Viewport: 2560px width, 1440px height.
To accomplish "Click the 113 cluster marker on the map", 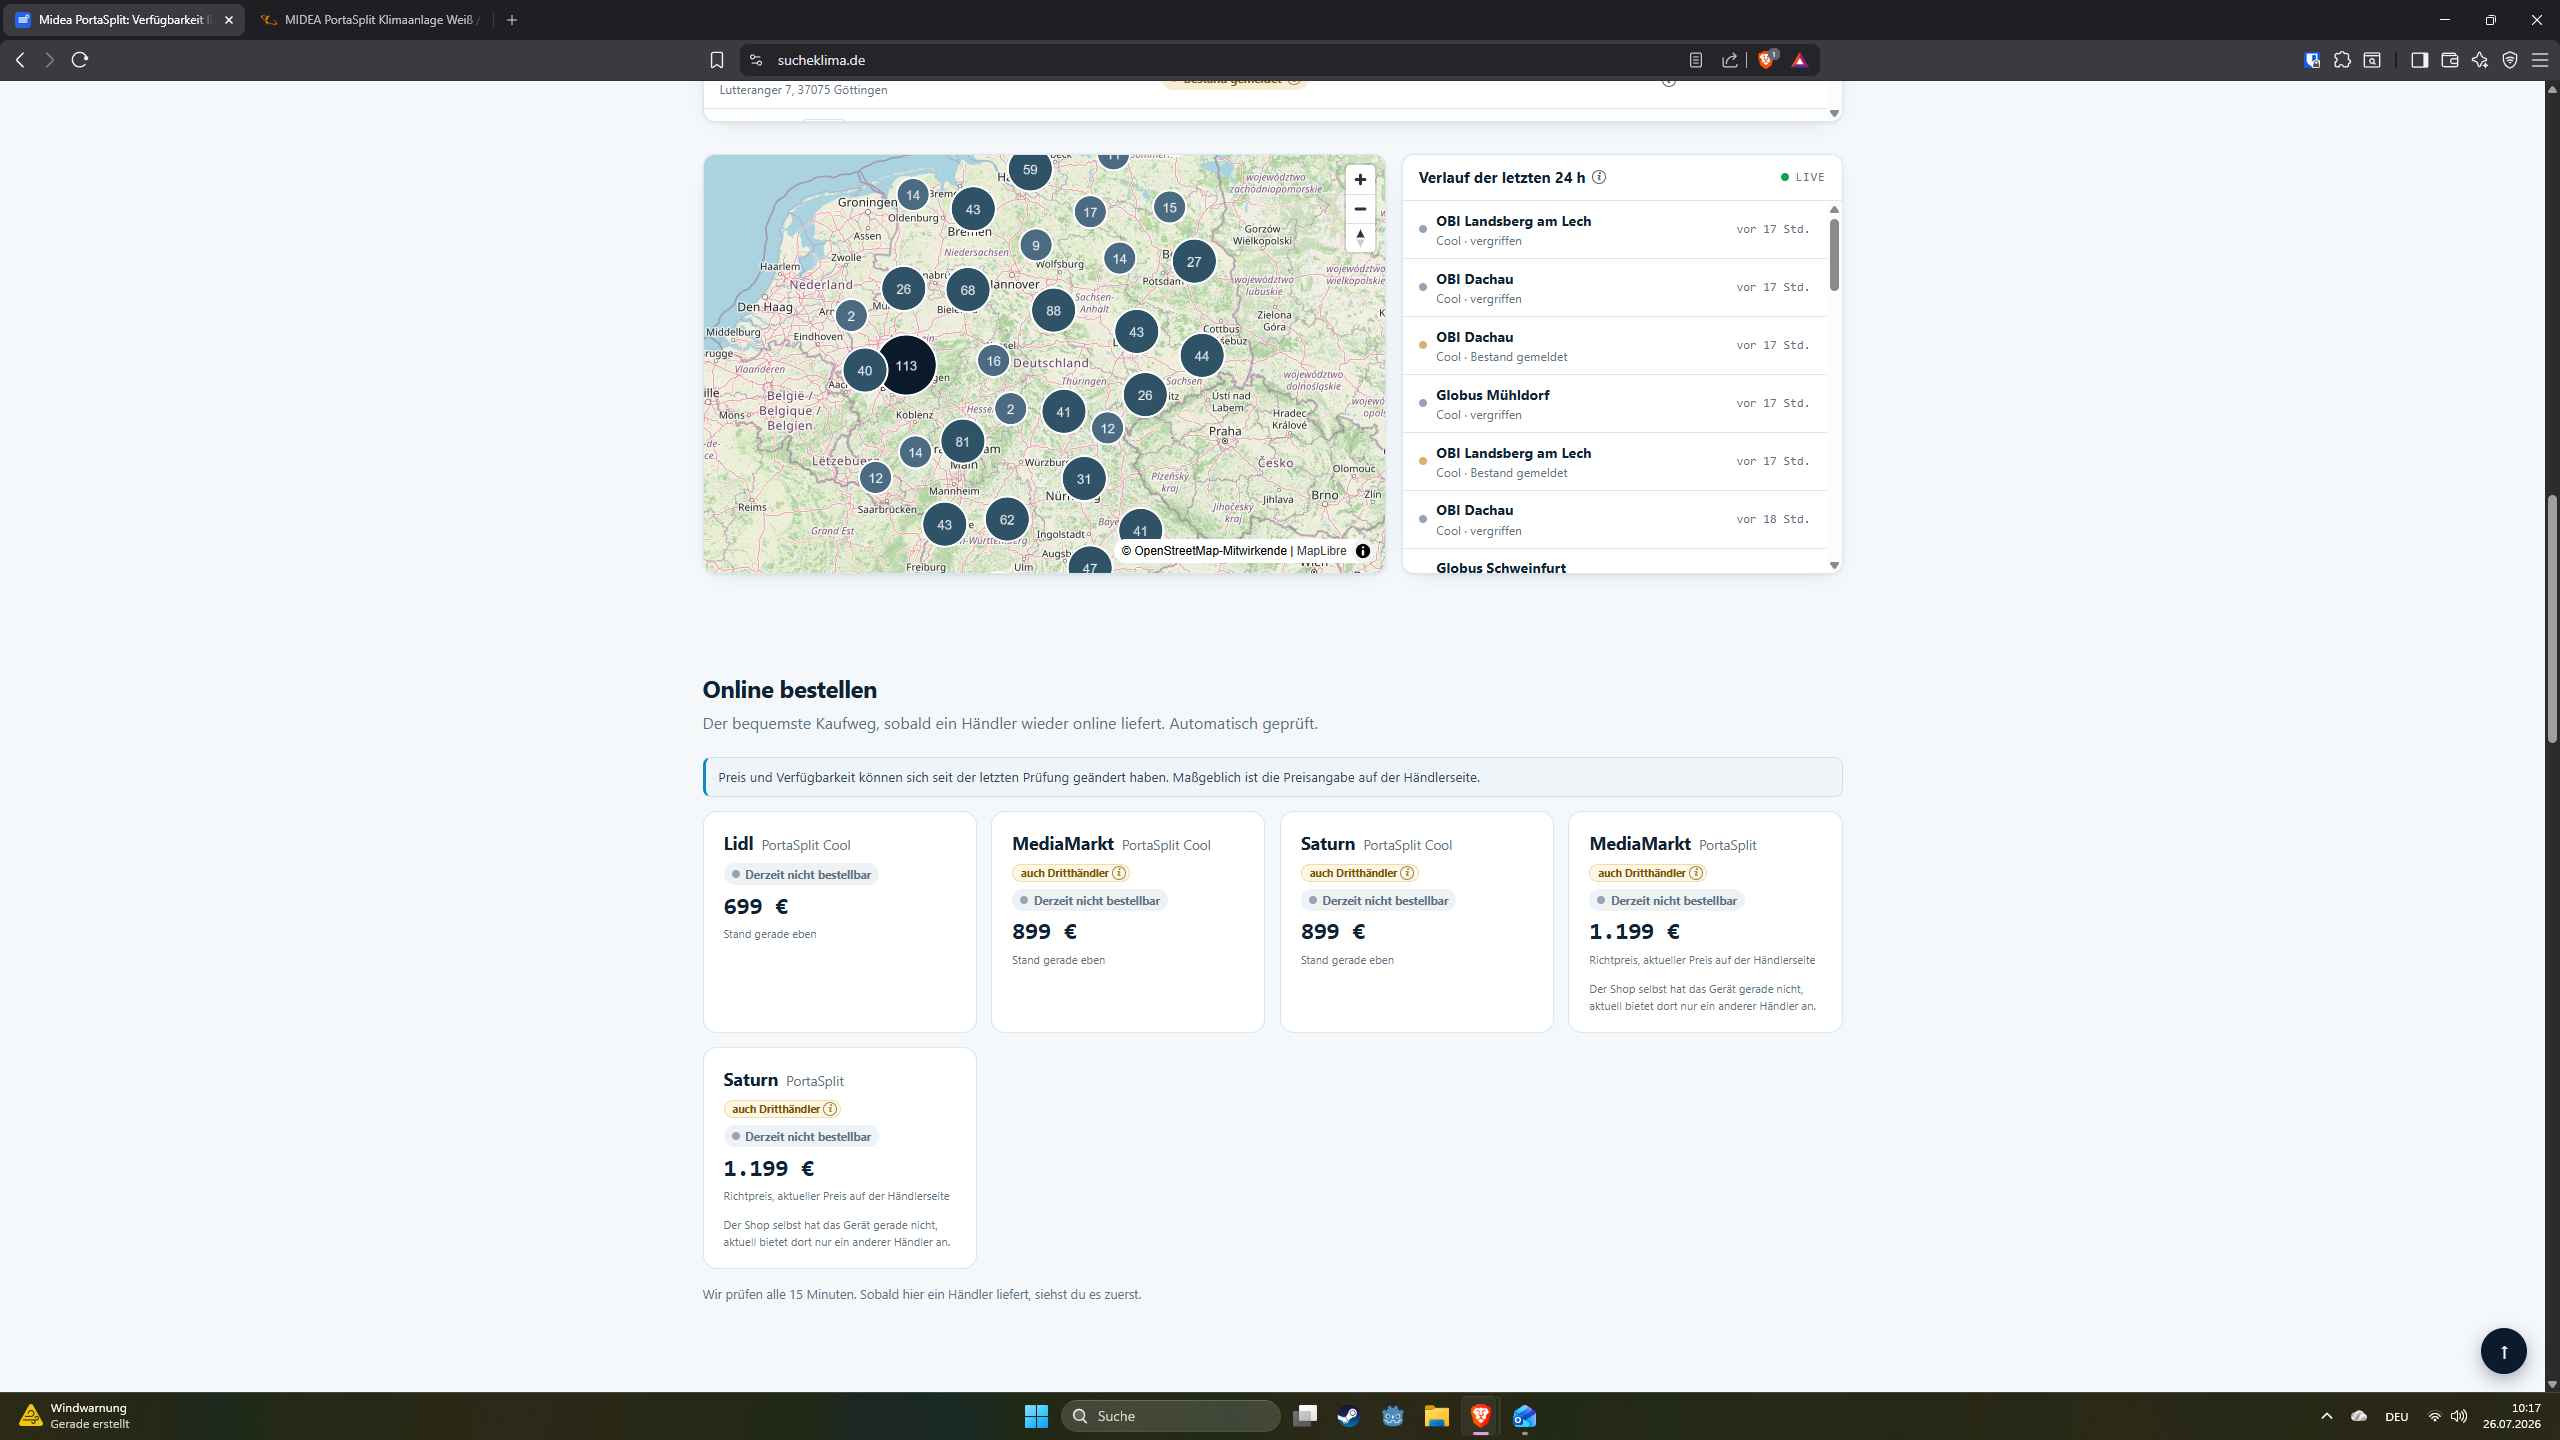I will point(906,366).
